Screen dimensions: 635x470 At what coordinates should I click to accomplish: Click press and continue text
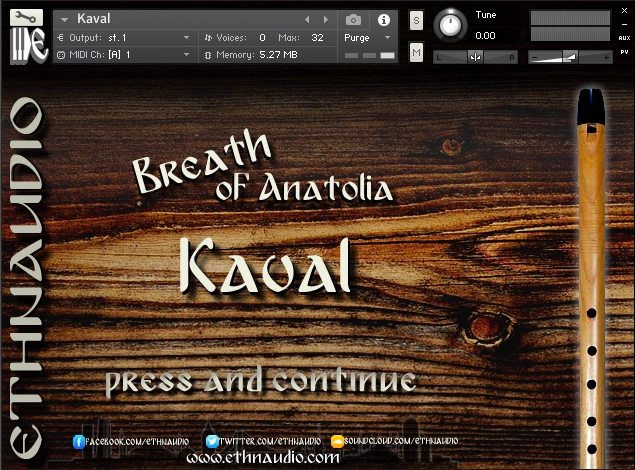260,381
